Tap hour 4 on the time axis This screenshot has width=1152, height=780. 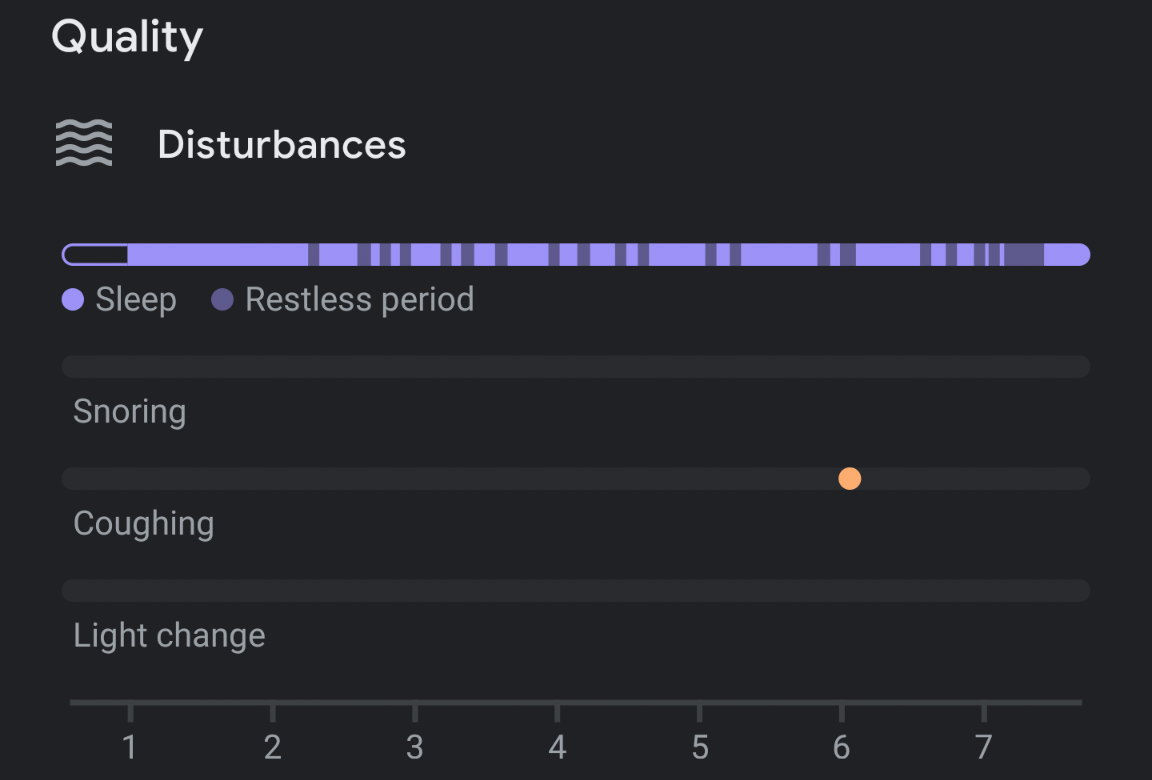(557, 747)
